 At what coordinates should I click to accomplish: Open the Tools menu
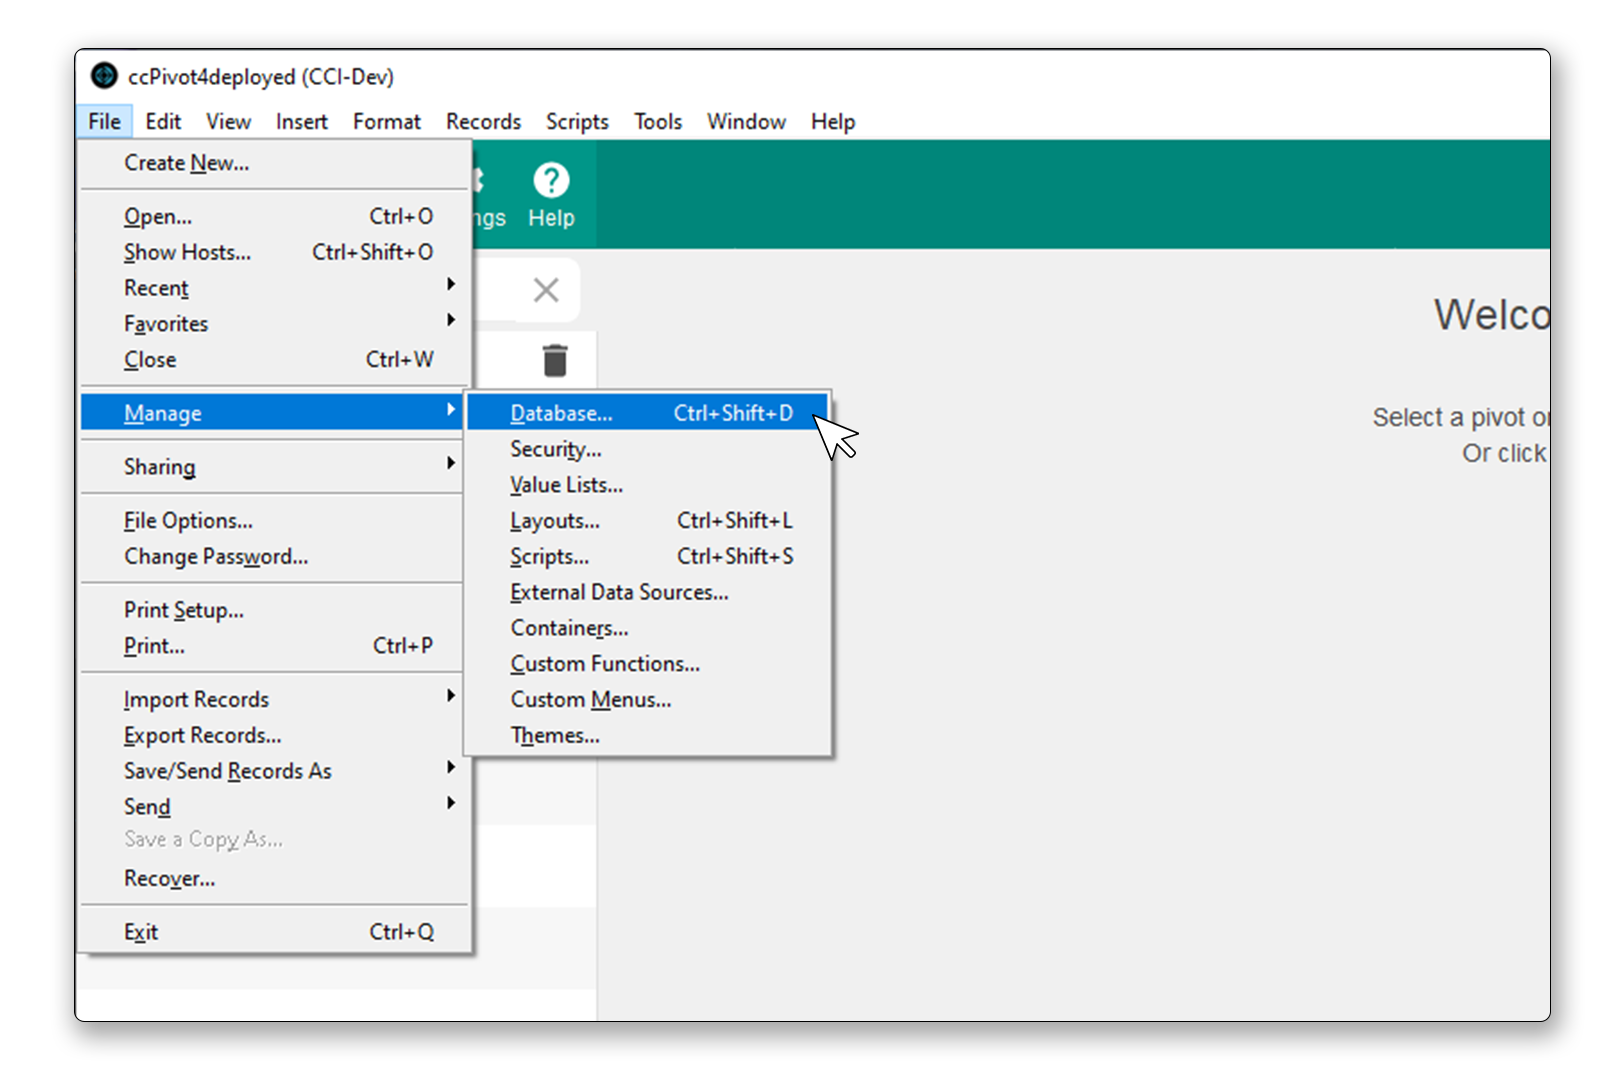pos(658,122)
